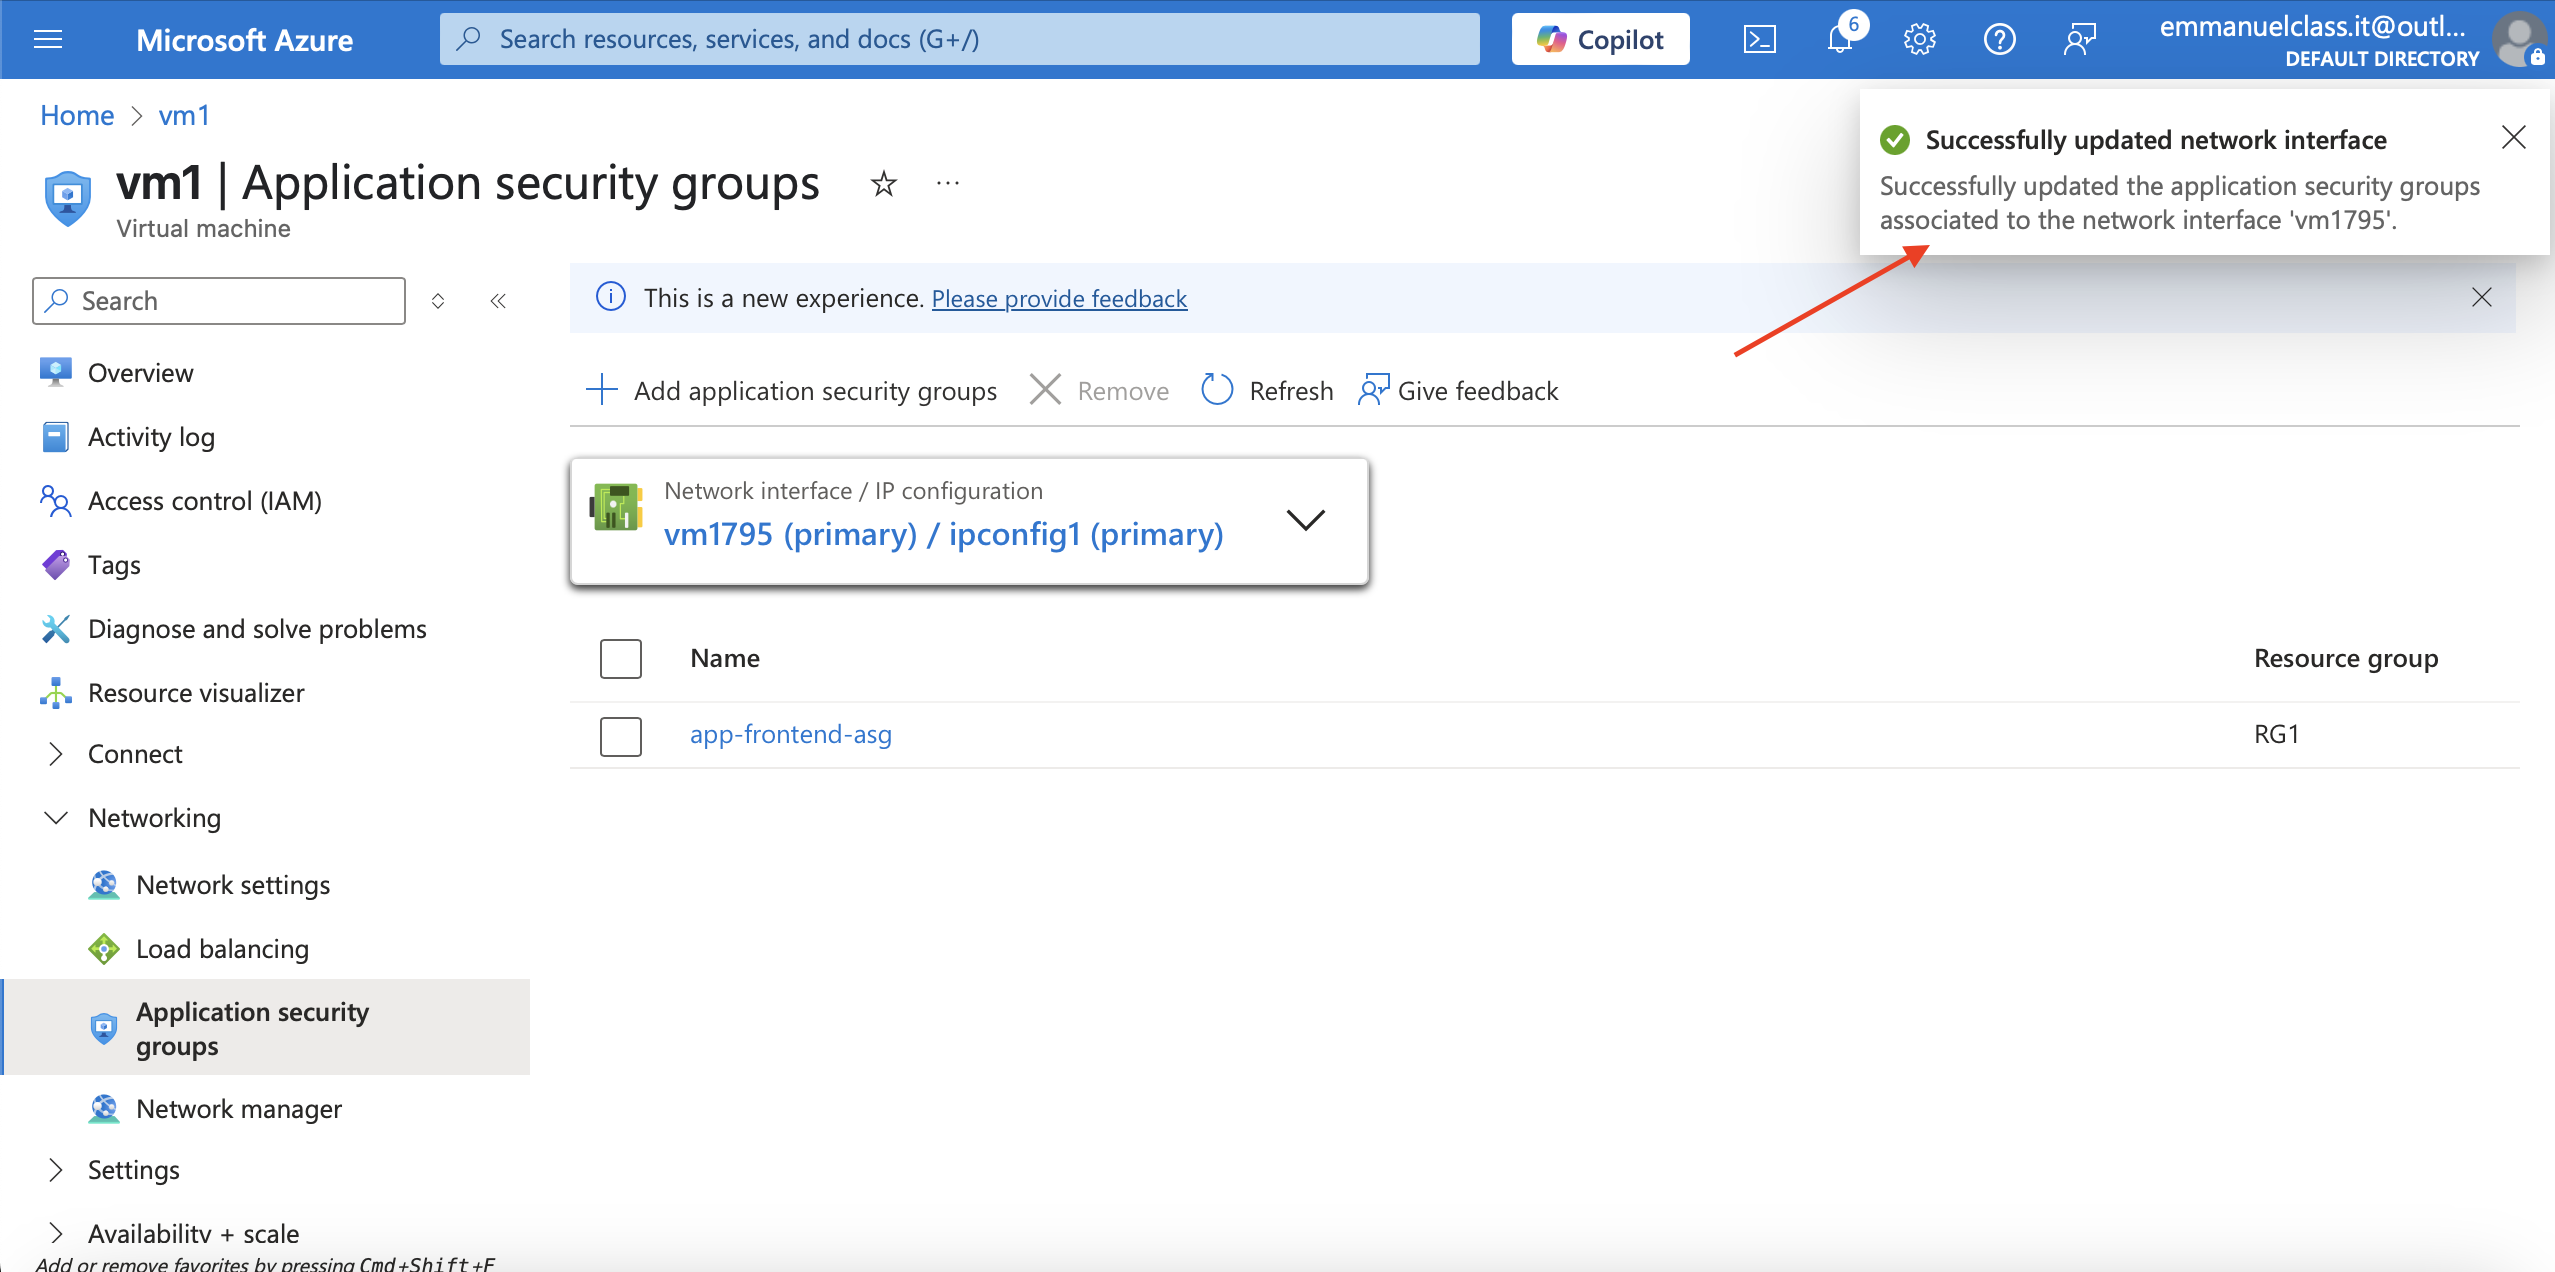Sort by the Name column header

(x=725, y=658)
